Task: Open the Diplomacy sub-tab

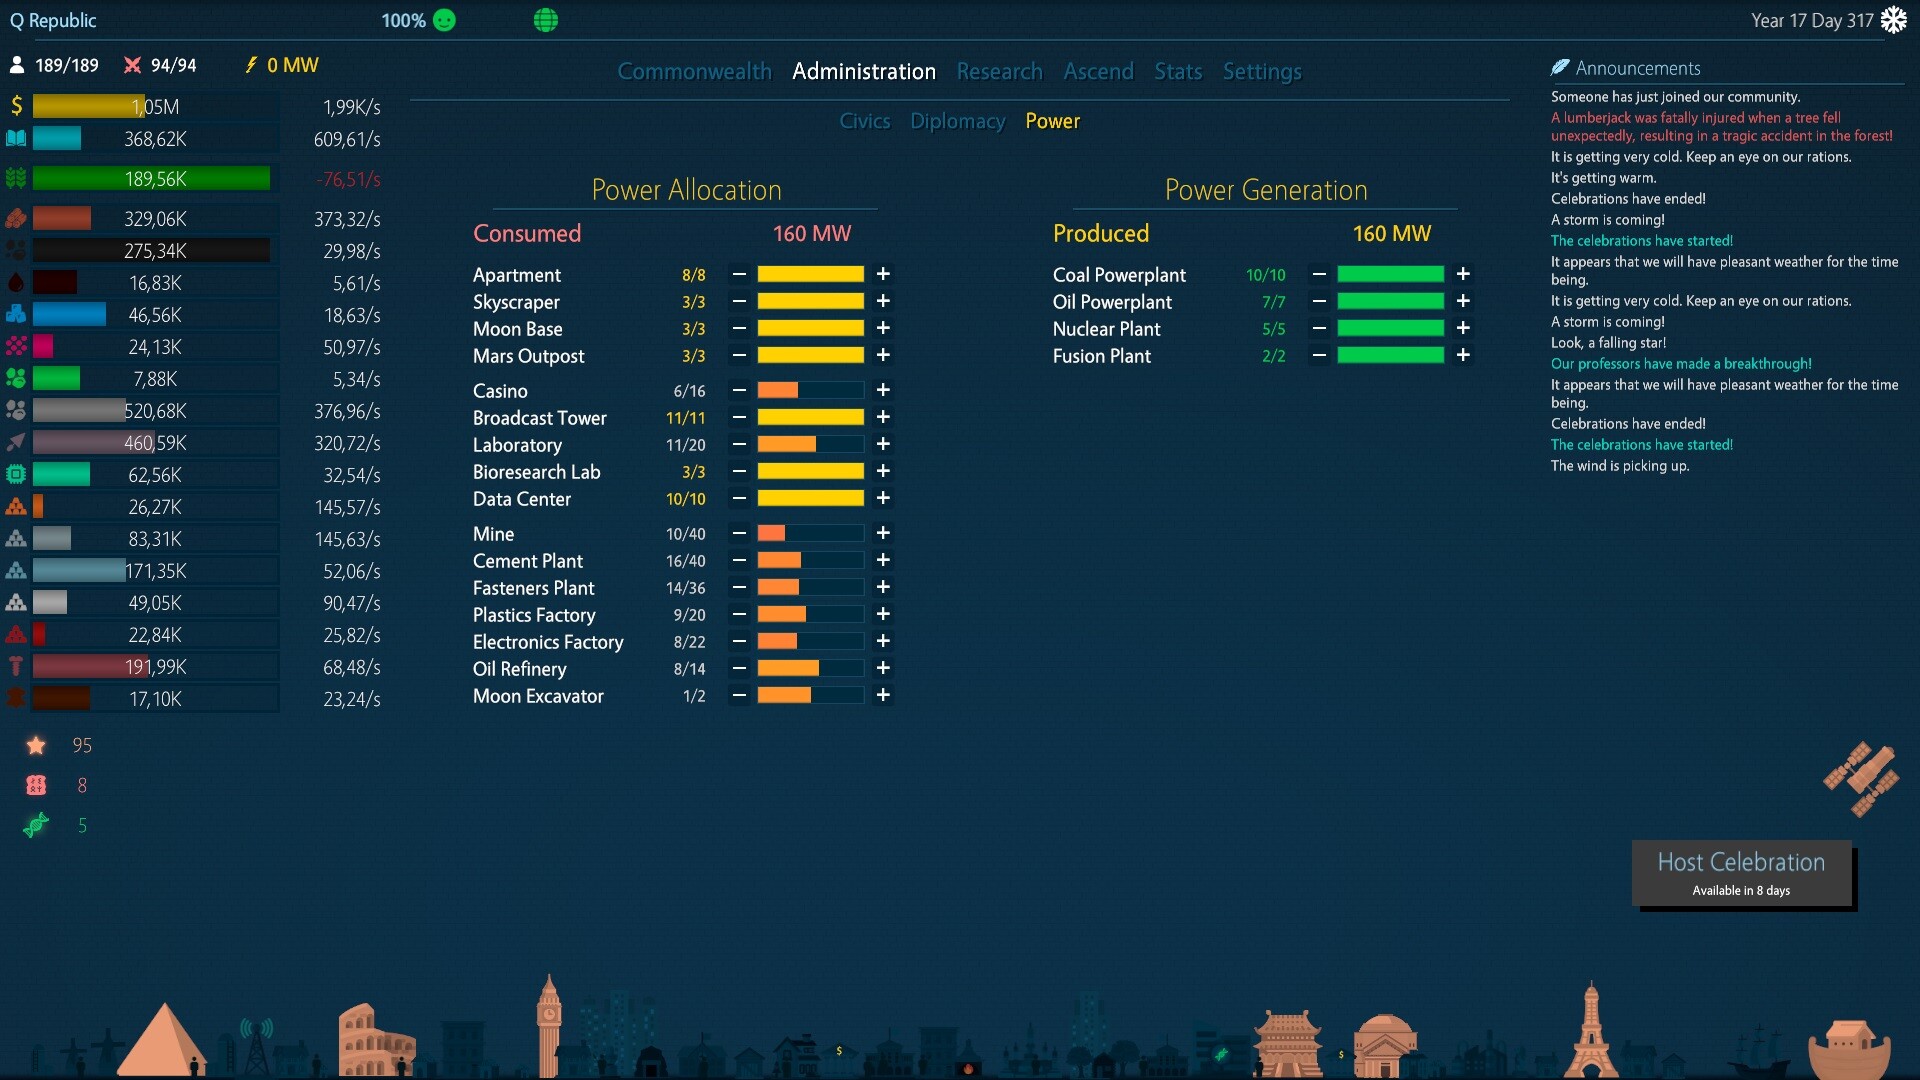Action: [957, 121]
